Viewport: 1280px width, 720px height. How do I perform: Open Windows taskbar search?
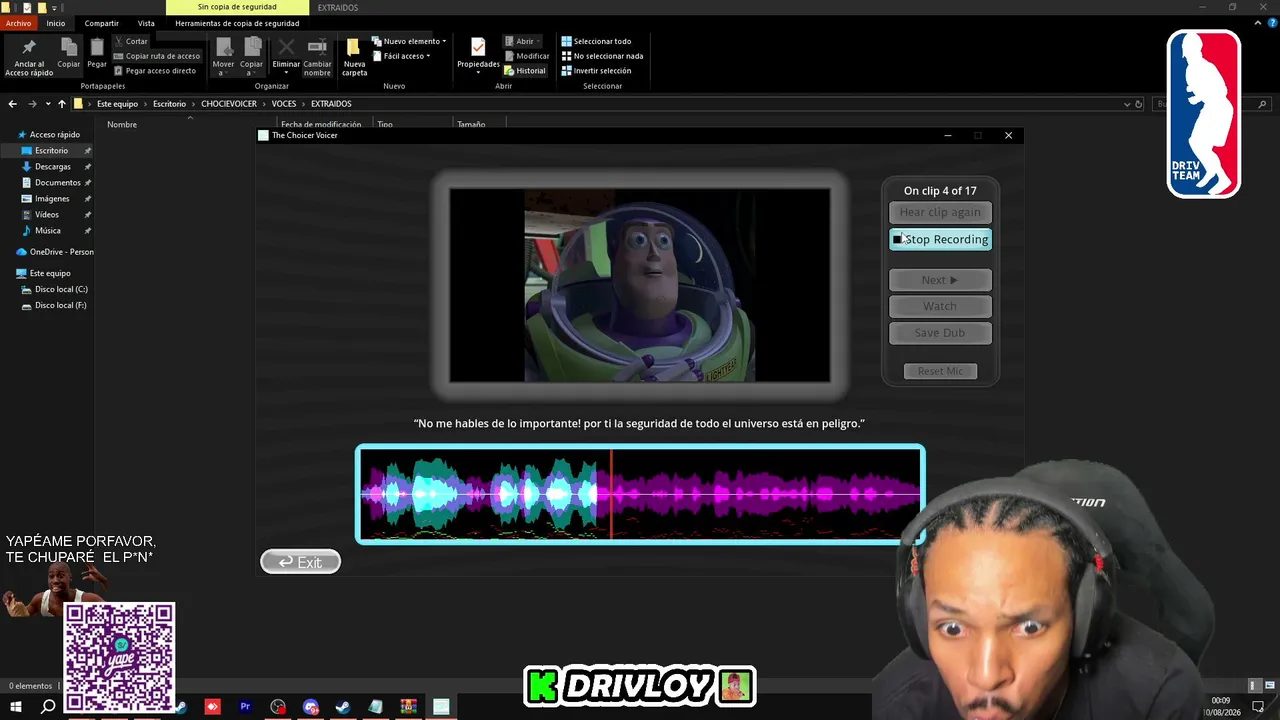click(x=48, y=707)
